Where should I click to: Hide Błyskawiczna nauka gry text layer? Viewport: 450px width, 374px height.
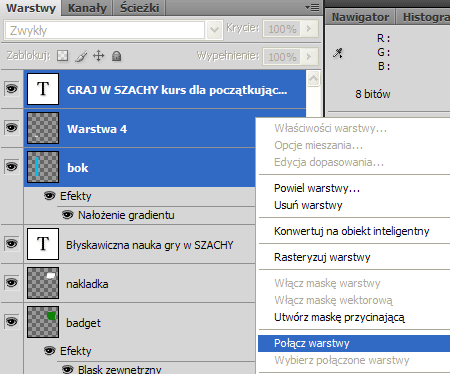pos(12,244)
